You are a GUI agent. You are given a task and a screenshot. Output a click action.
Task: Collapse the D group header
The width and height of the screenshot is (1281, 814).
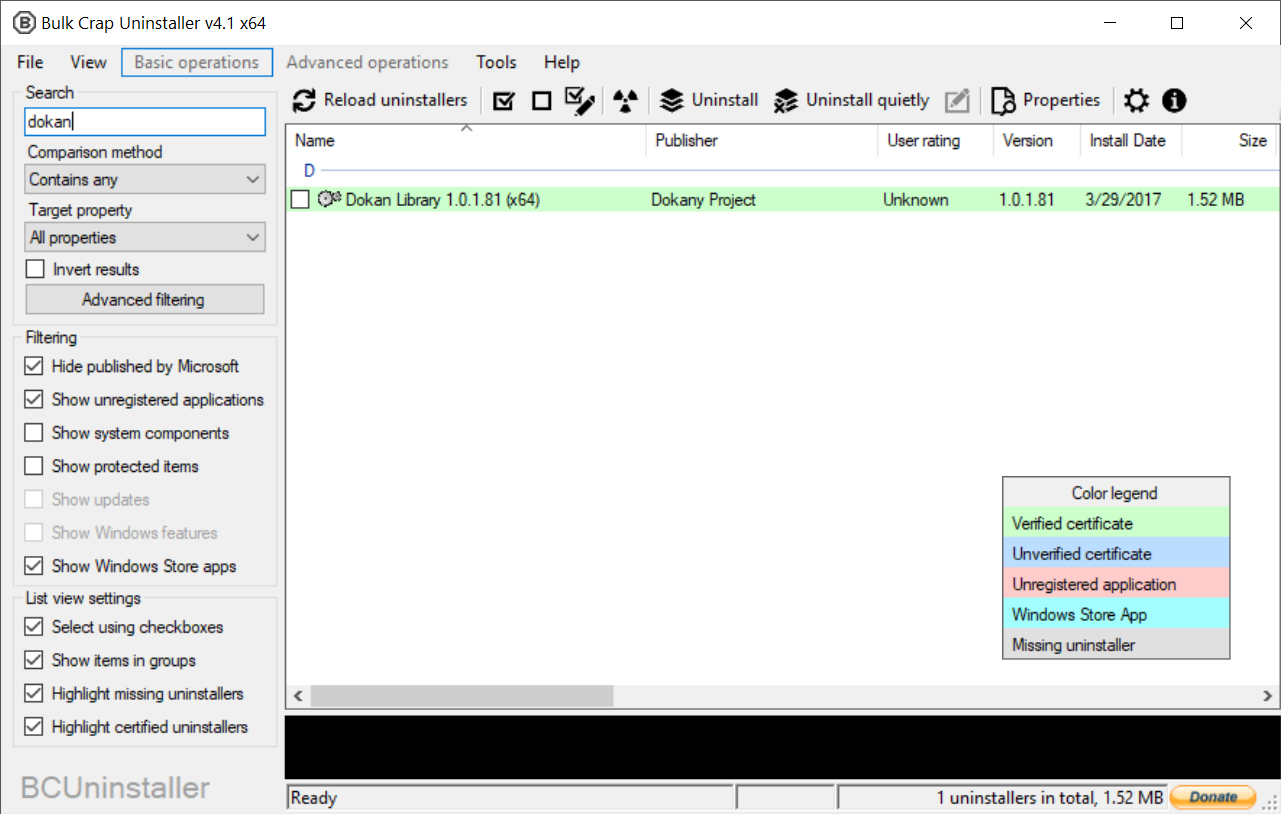coord(310,171)
